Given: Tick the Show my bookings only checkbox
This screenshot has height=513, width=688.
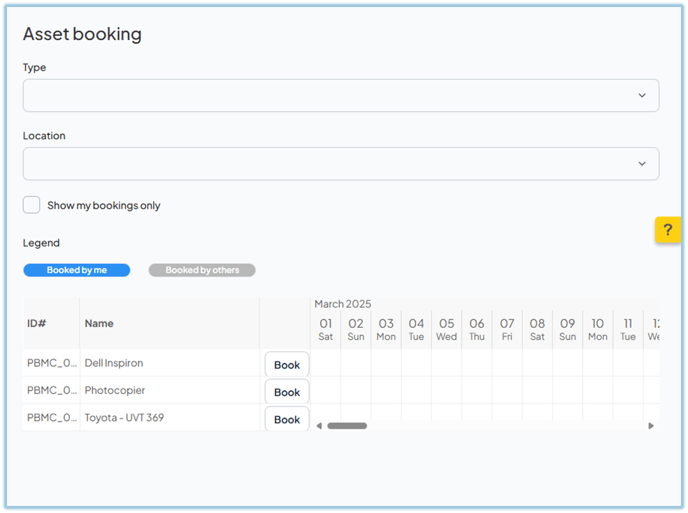Looking at the screenshot, I should 32,205.
